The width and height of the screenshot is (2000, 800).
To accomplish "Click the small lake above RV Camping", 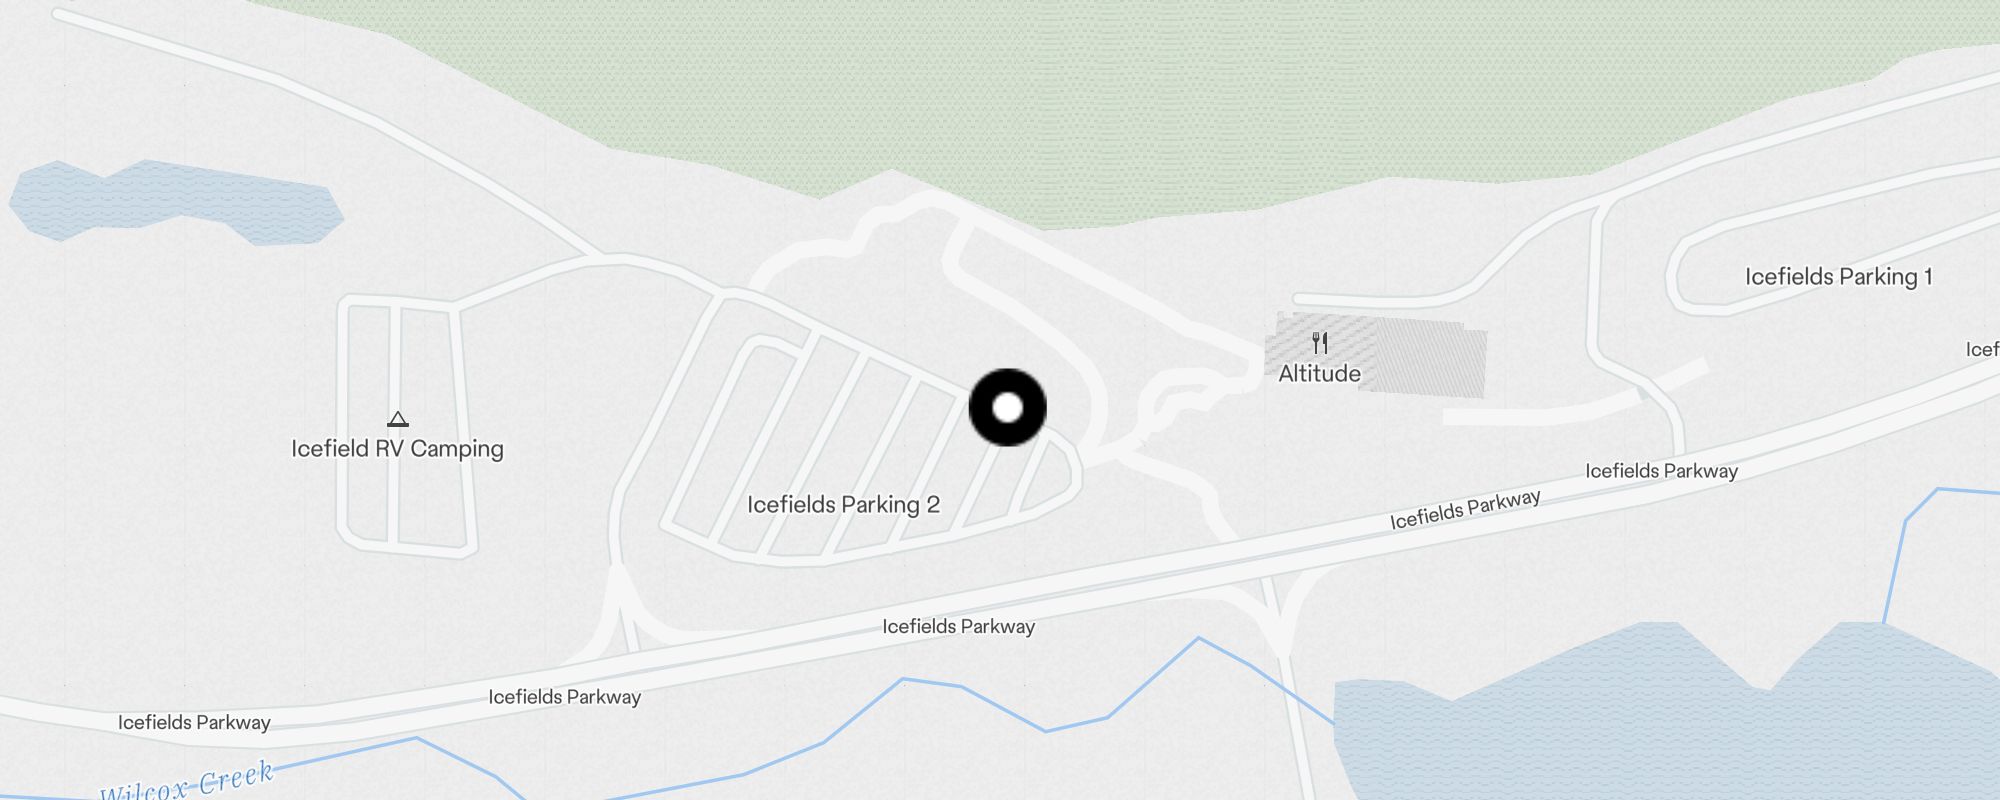I will click(175, 203).
